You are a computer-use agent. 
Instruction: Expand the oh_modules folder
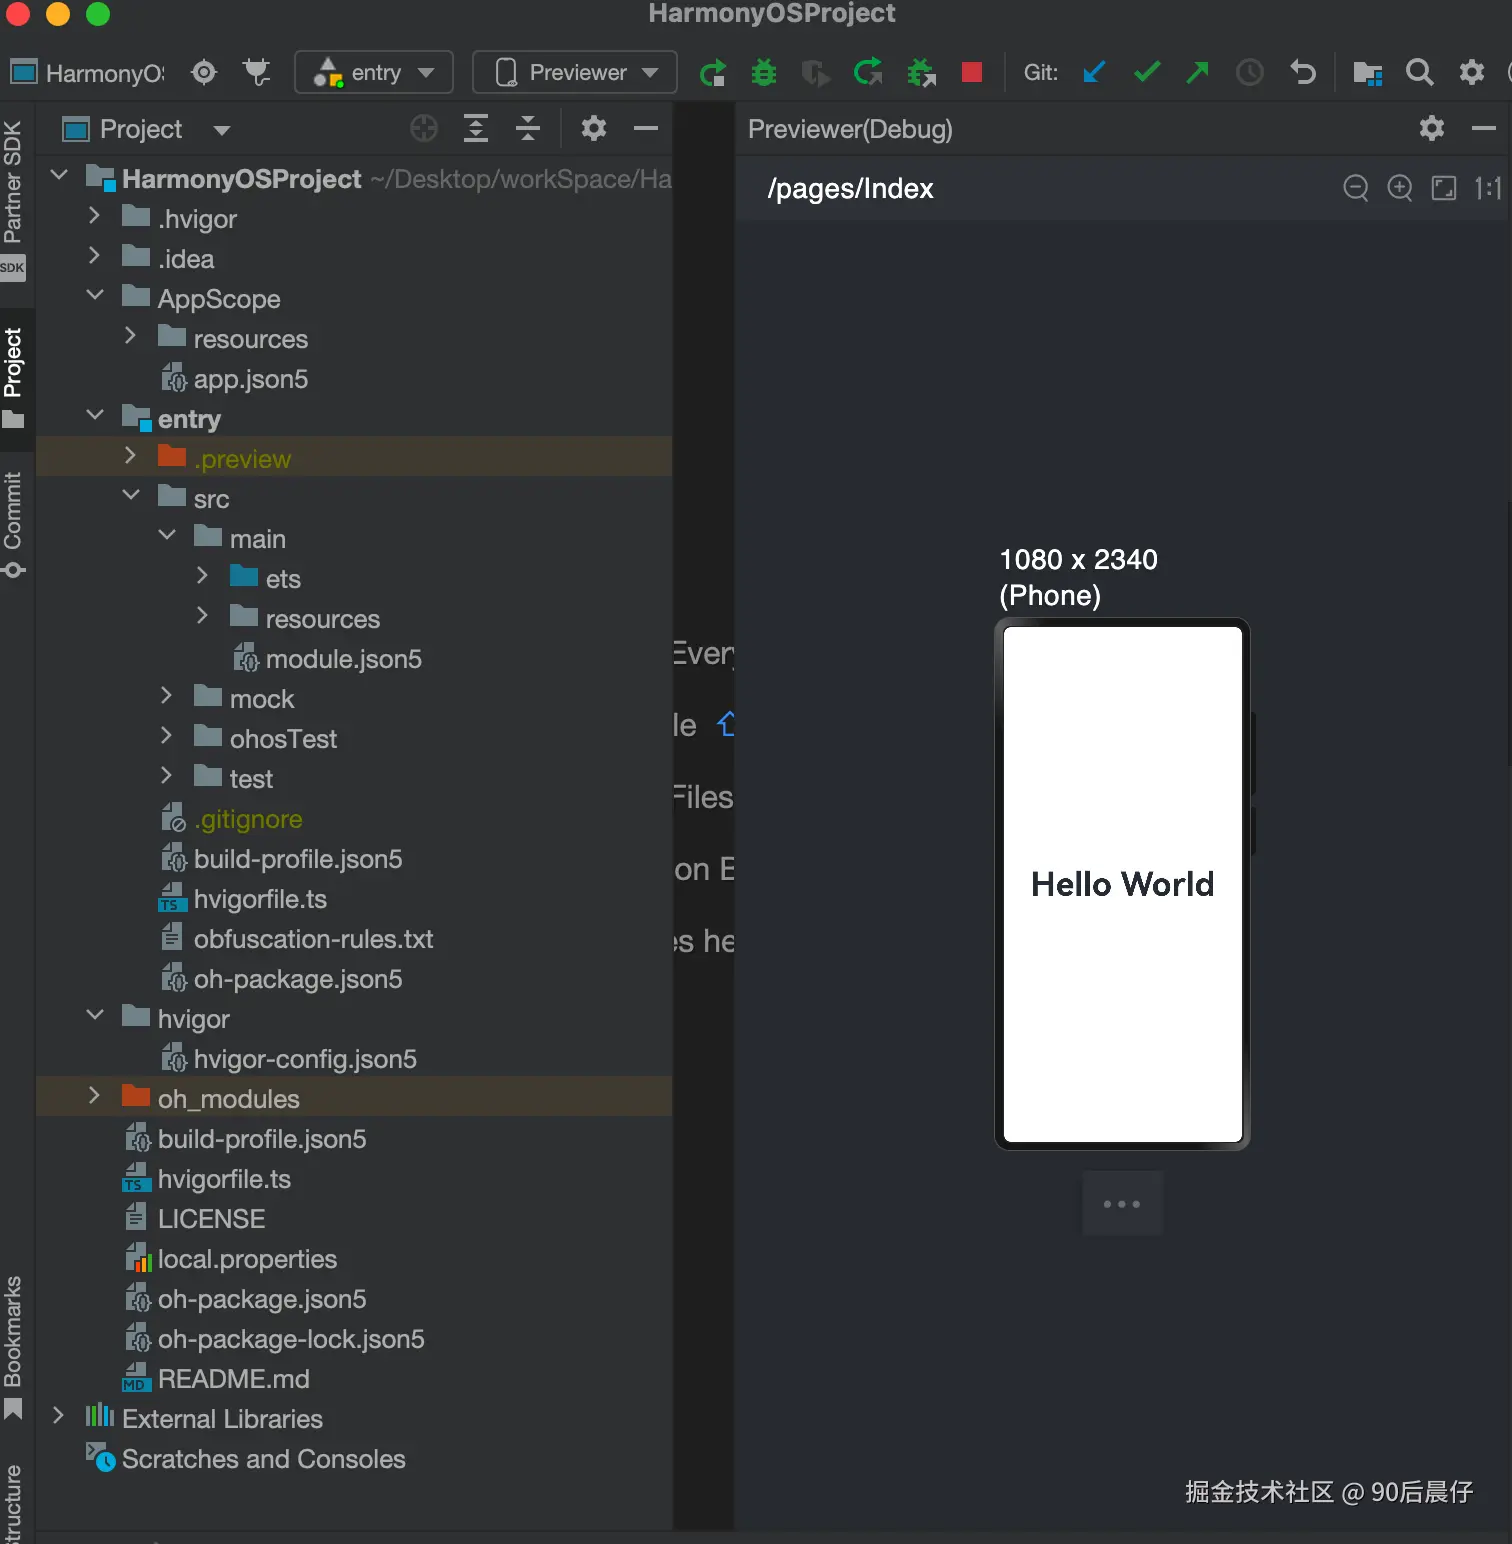(94, 1096)
